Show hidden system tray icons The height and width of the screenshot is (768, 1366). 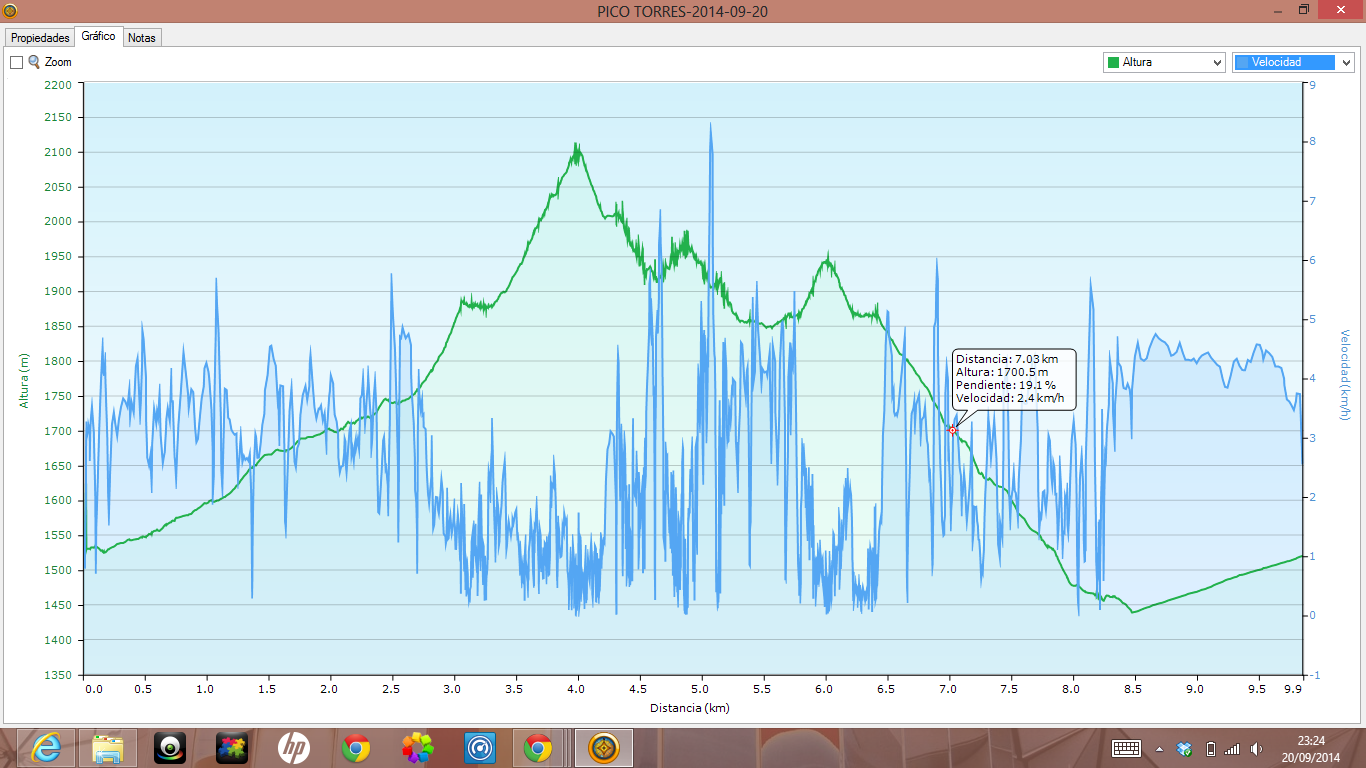point(1159,748)
